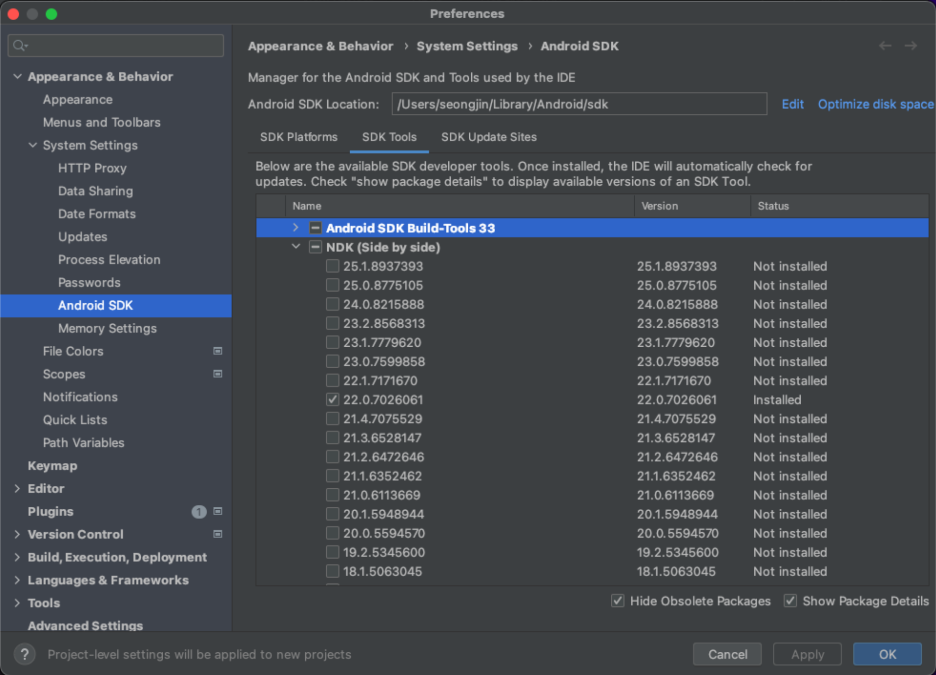The width and height of the screenshot is (936, 675).
Task: Select the SDK Tools tab
Action: click(389, 137)
